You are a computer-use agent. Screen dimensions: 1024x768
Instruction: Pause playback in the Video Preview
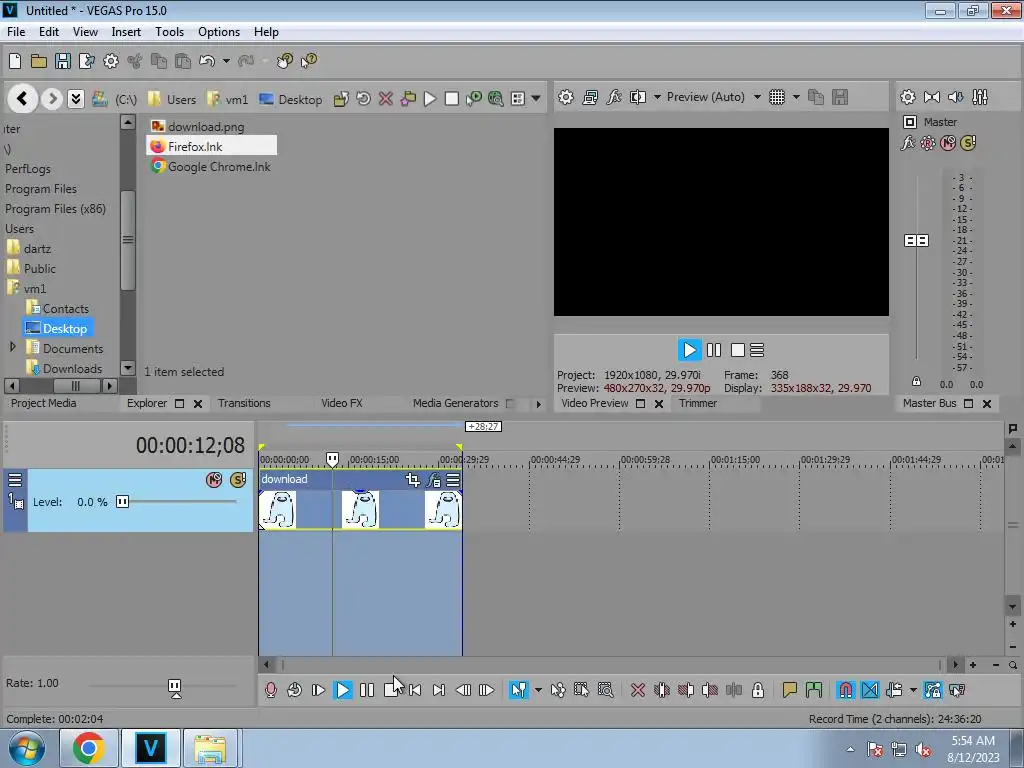point(714,350)
